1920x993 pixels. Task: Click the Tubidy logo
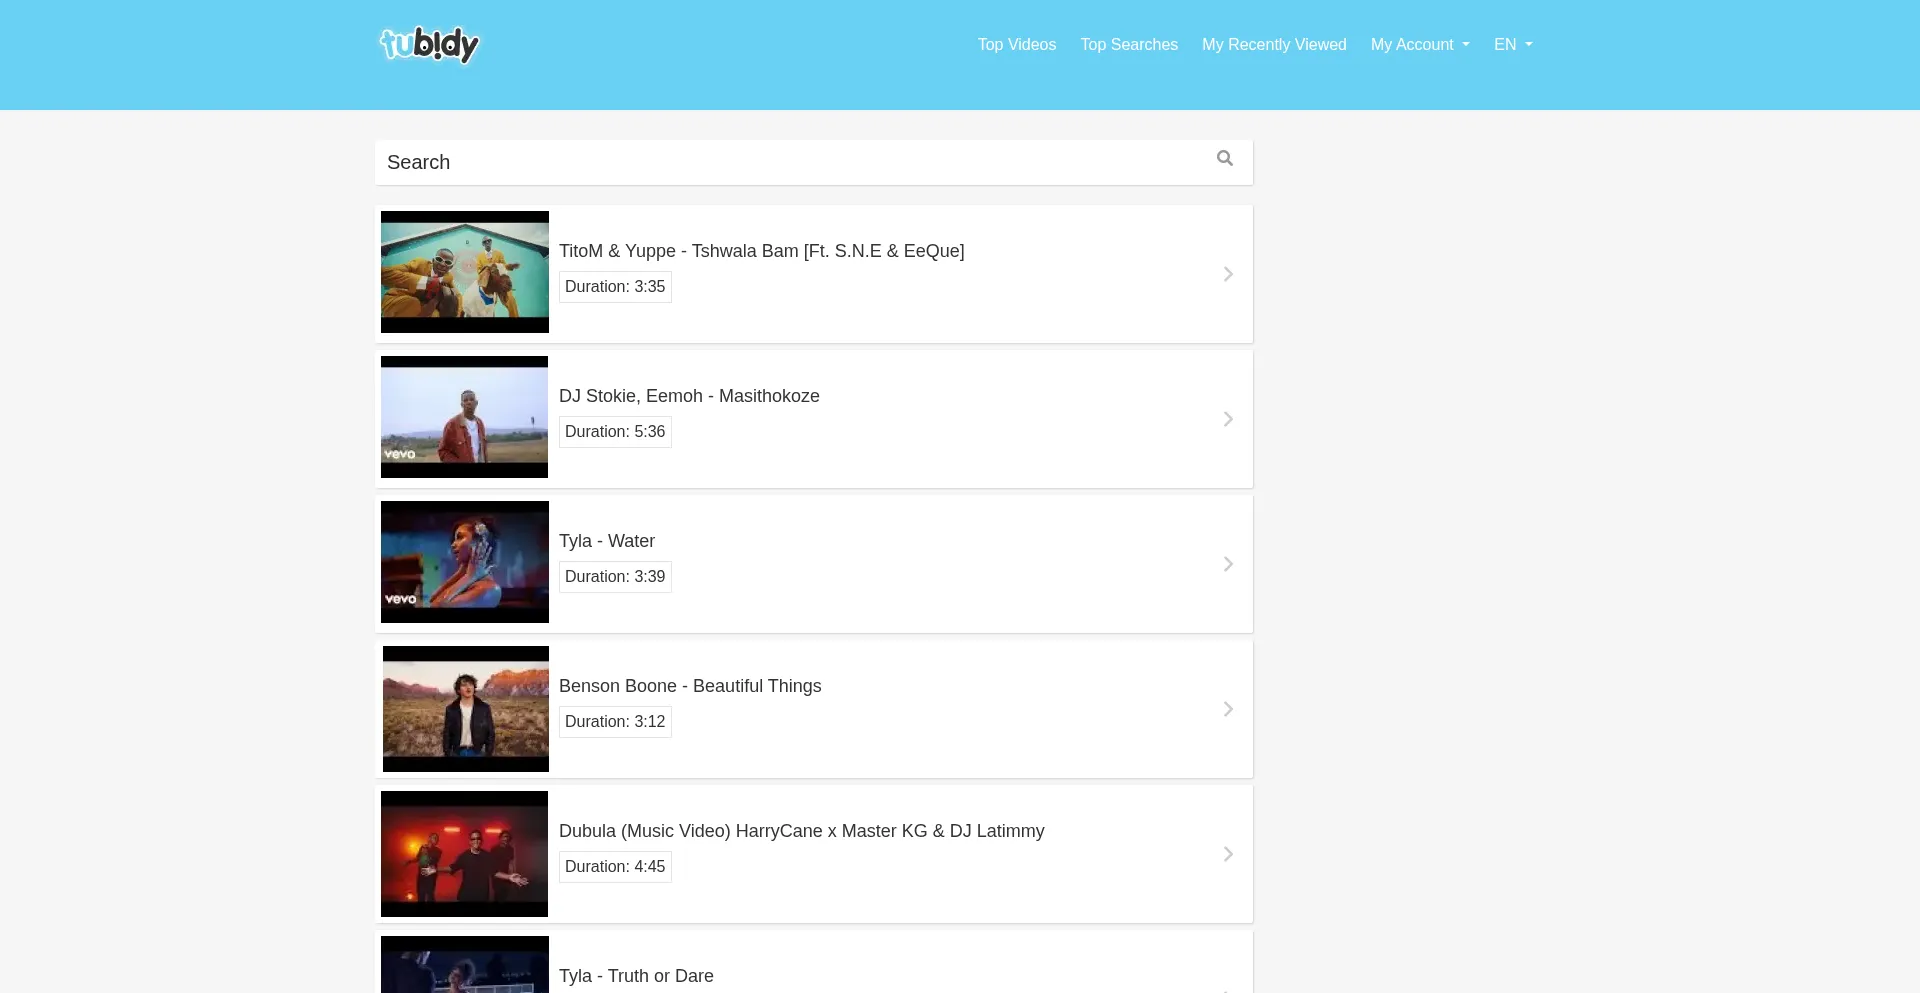click(x=429, y=44)
